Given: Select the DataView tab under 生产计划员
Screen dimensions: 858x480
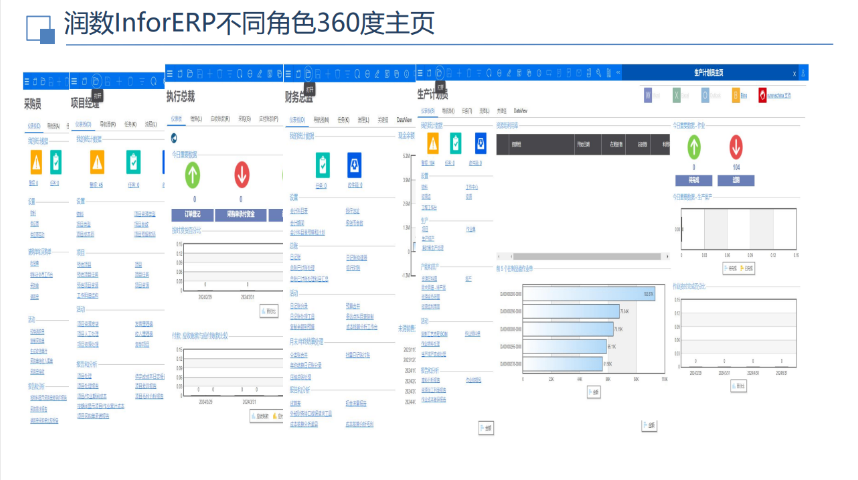Looking at the screenshot, I should pos(520,109).
